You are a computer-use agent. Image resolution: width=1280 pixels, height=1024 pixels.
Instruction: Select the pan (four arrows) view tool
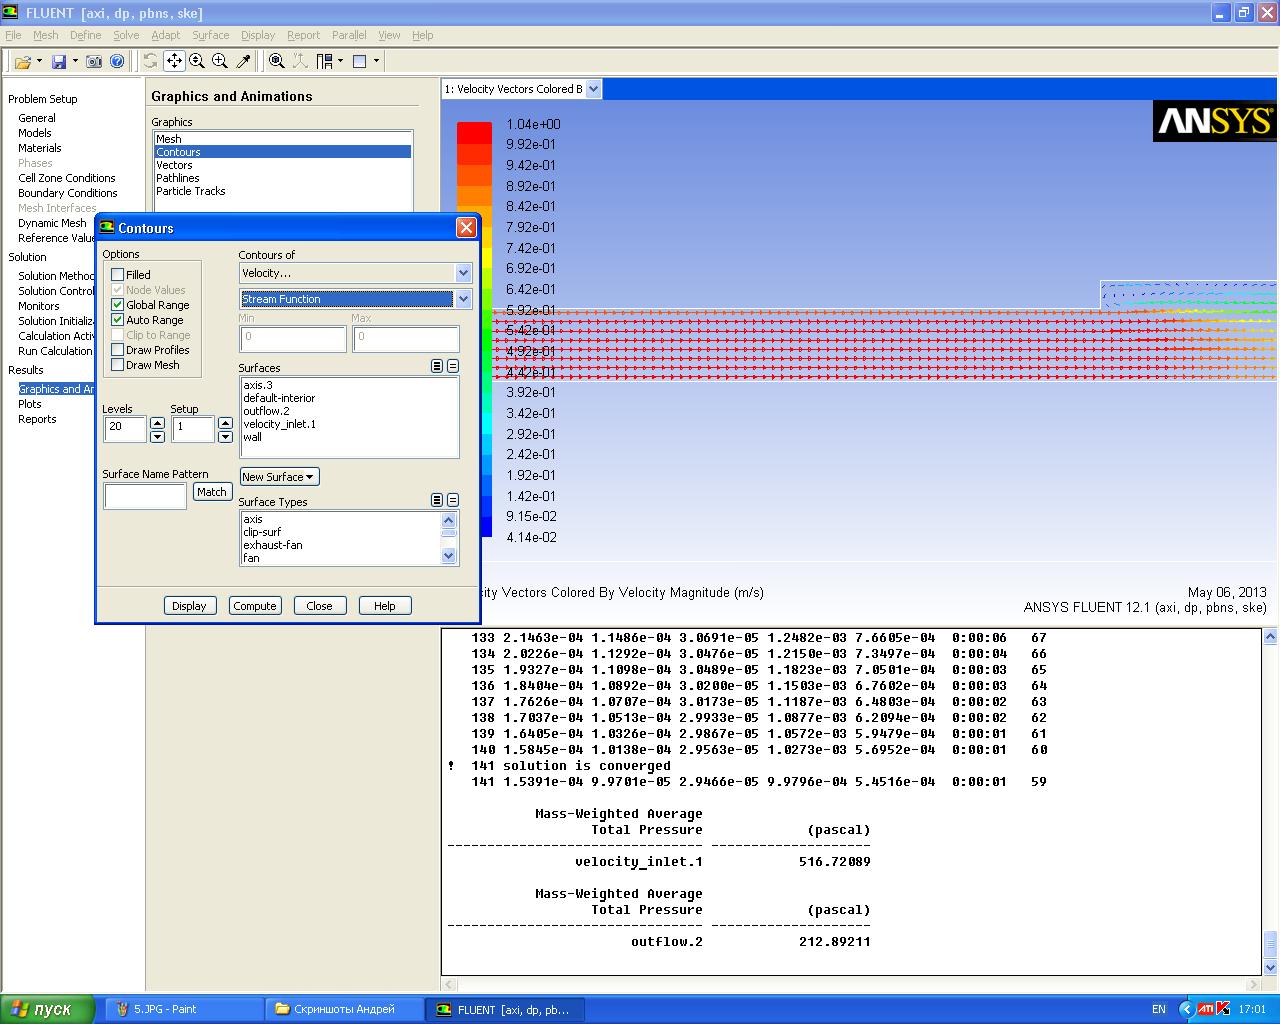174,61
